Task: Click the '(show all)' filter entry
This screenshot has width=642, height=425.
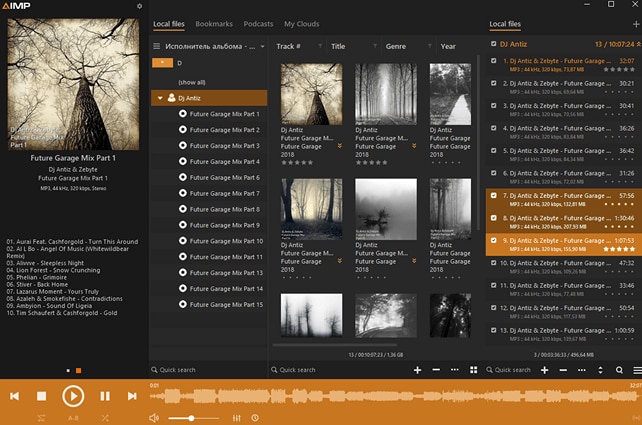Action: pyautogui.click(x=192, y=81)
